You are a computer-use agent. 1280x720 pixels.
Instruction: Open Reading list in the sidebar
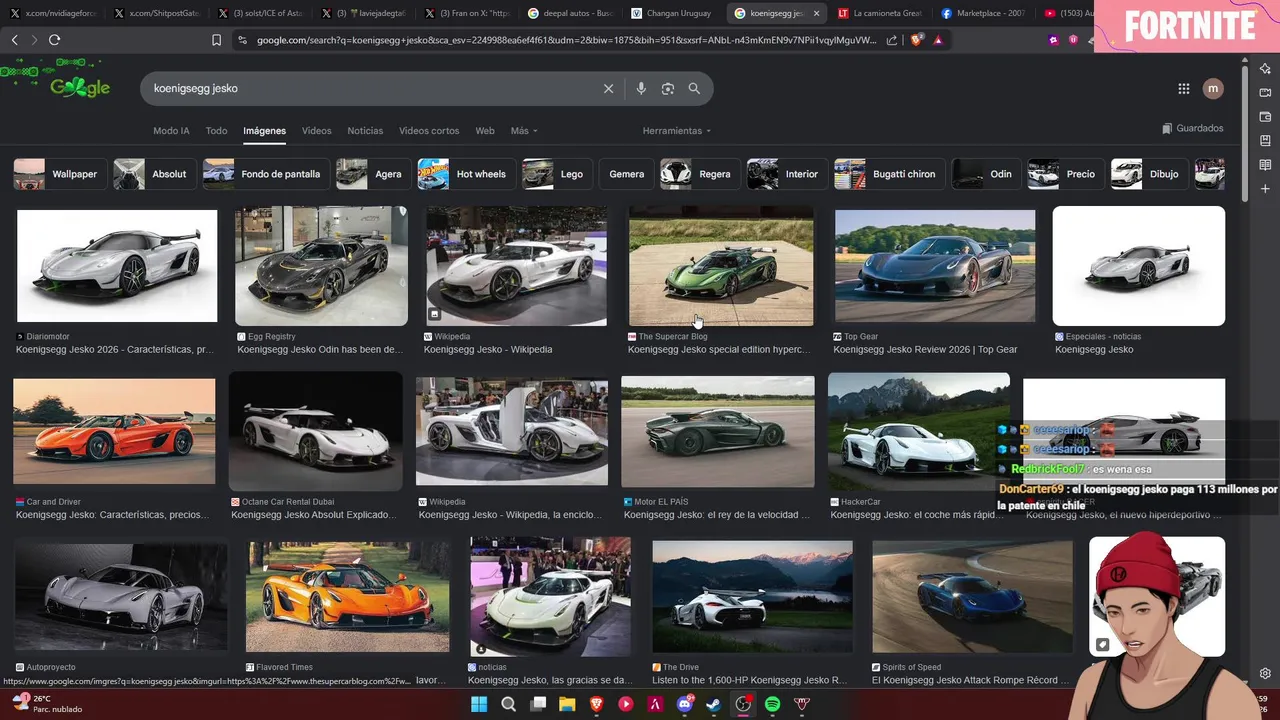[1265, 165]
